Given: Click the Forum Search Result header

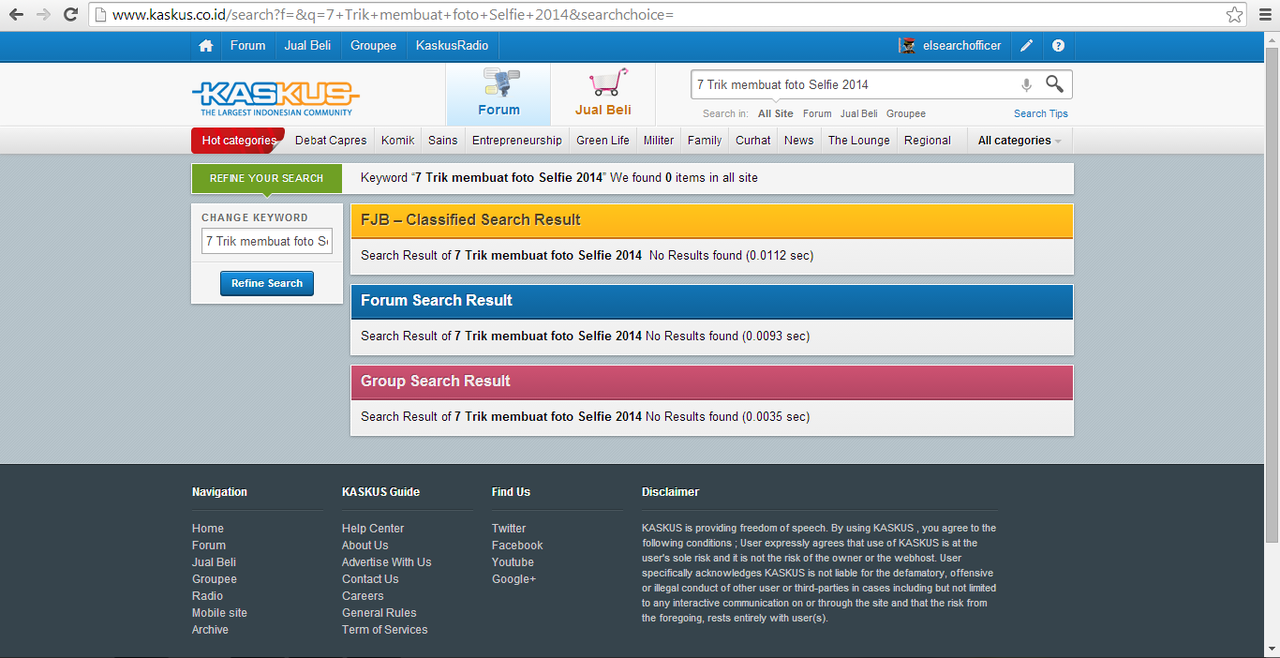Looking at the screenshot, I should point(712,301).
